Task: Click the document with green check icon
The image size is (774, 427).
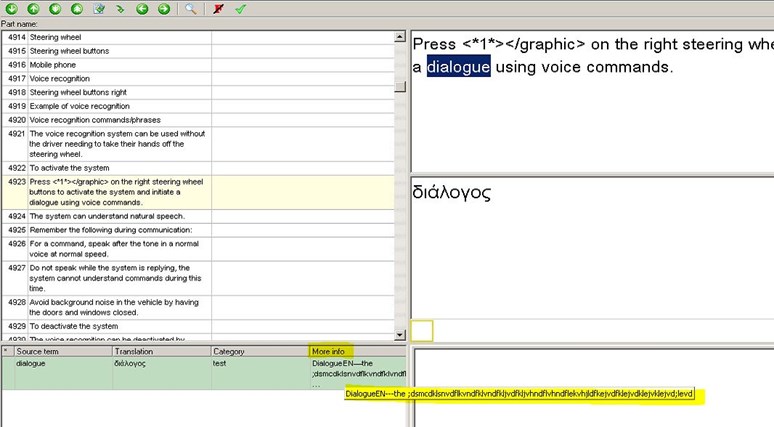Action: [99, 8]
